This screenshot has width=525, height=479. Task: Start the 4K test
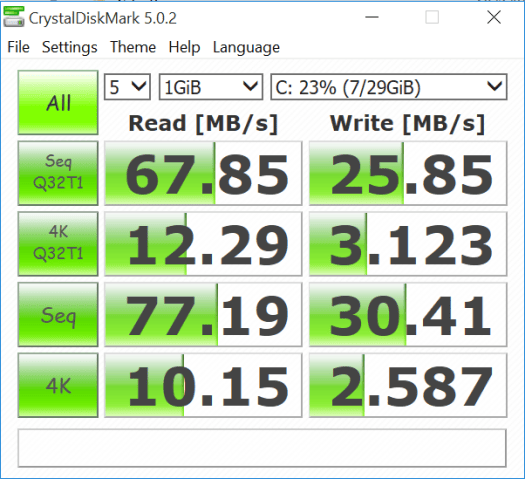[58, 385]
